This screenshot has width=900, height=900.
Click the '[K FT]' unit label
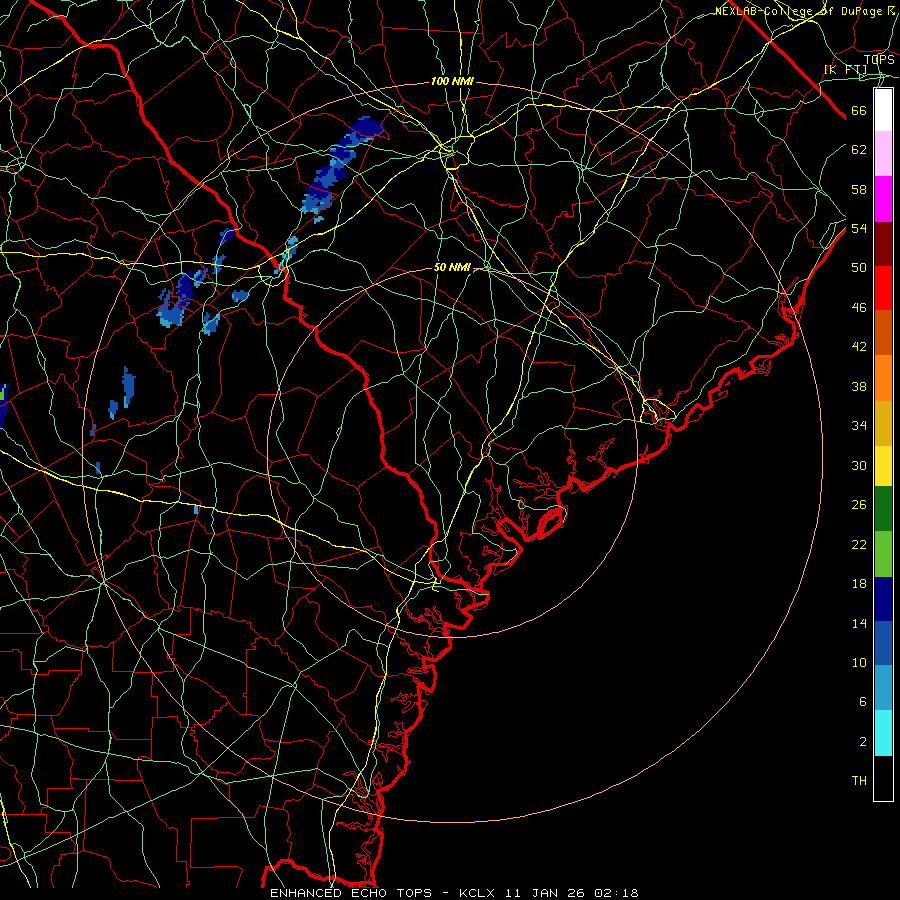(x=845, y=69)
